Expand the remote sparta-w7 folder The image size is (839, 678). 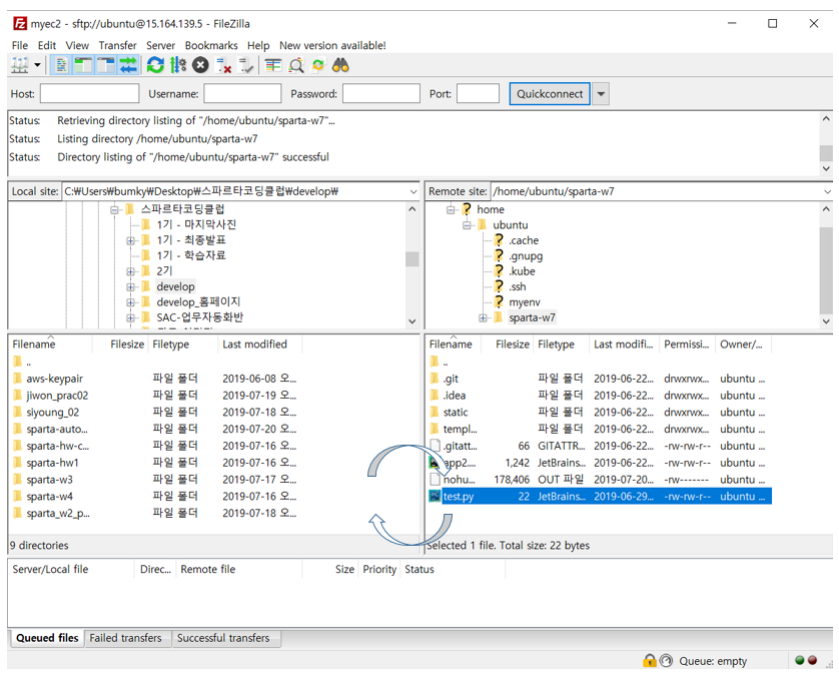pos(483,318)
